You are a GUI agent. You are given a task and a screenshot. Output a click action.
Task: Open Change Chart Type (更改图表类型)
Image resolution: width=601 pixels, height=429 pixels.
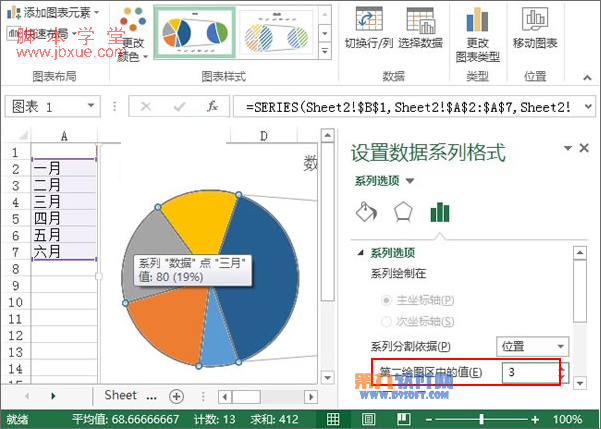pyautogui.click(x=477, y=24)
